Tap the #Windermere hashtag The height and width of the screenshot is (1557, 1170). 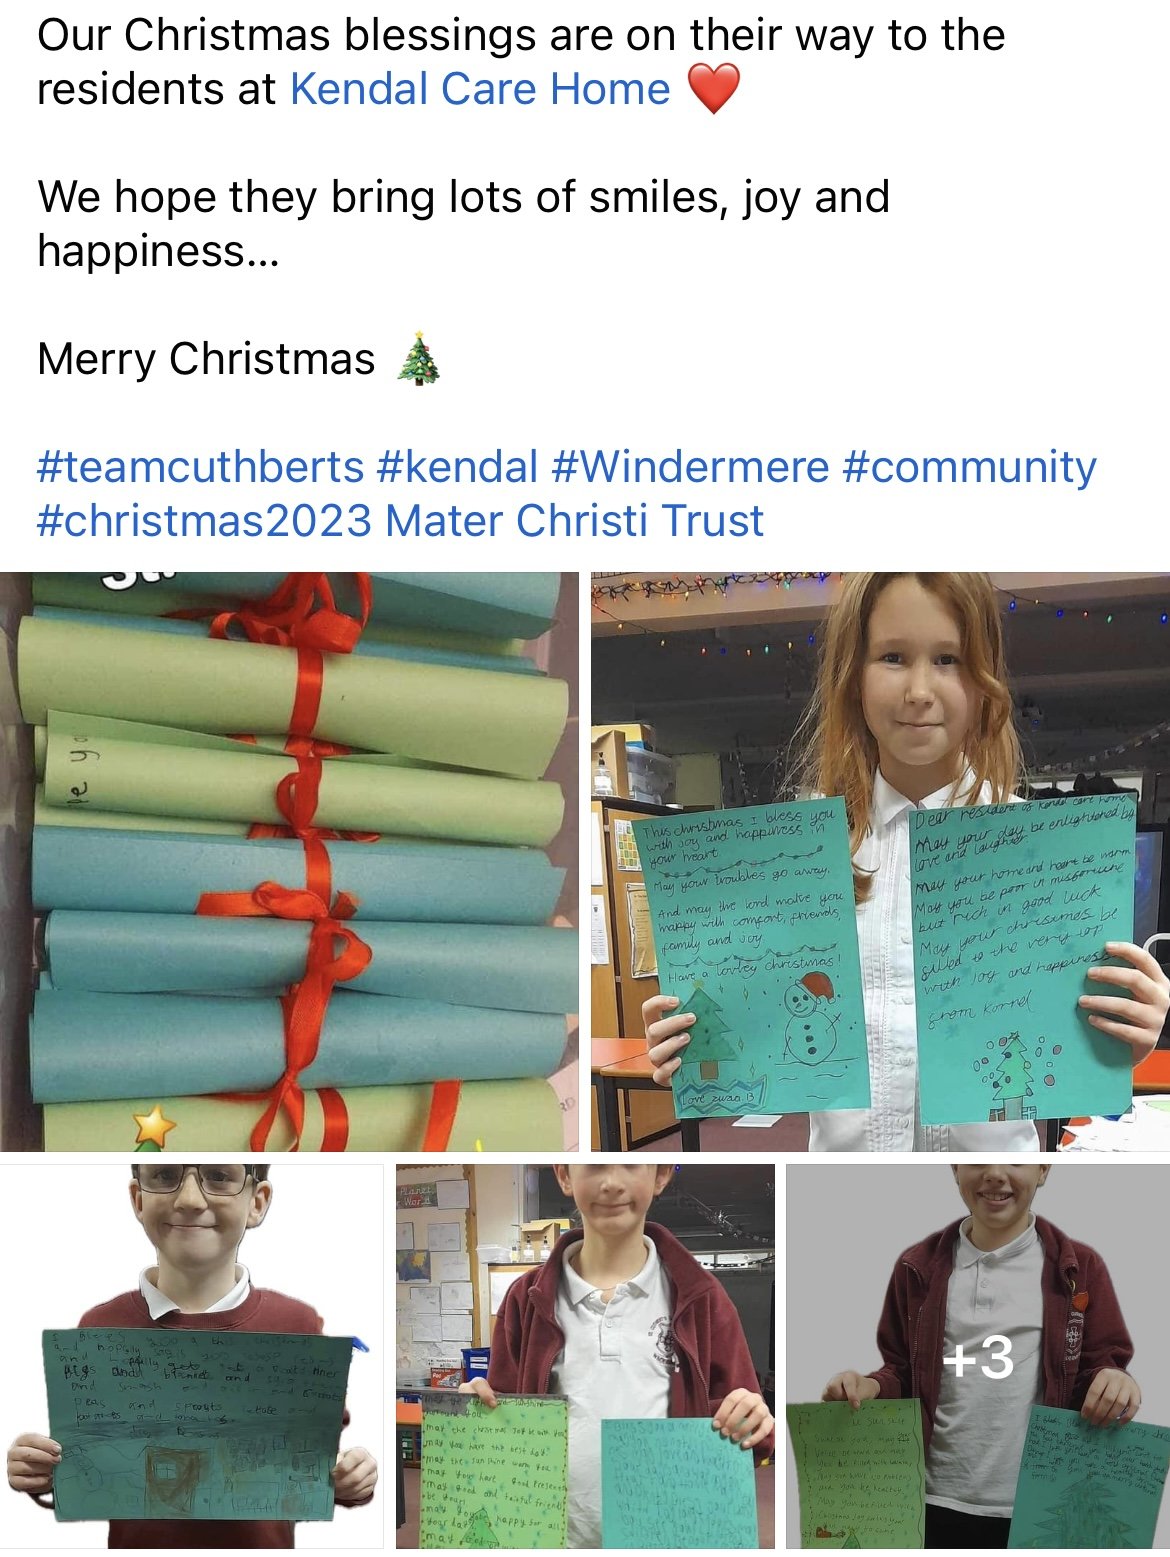click(690, 467)
